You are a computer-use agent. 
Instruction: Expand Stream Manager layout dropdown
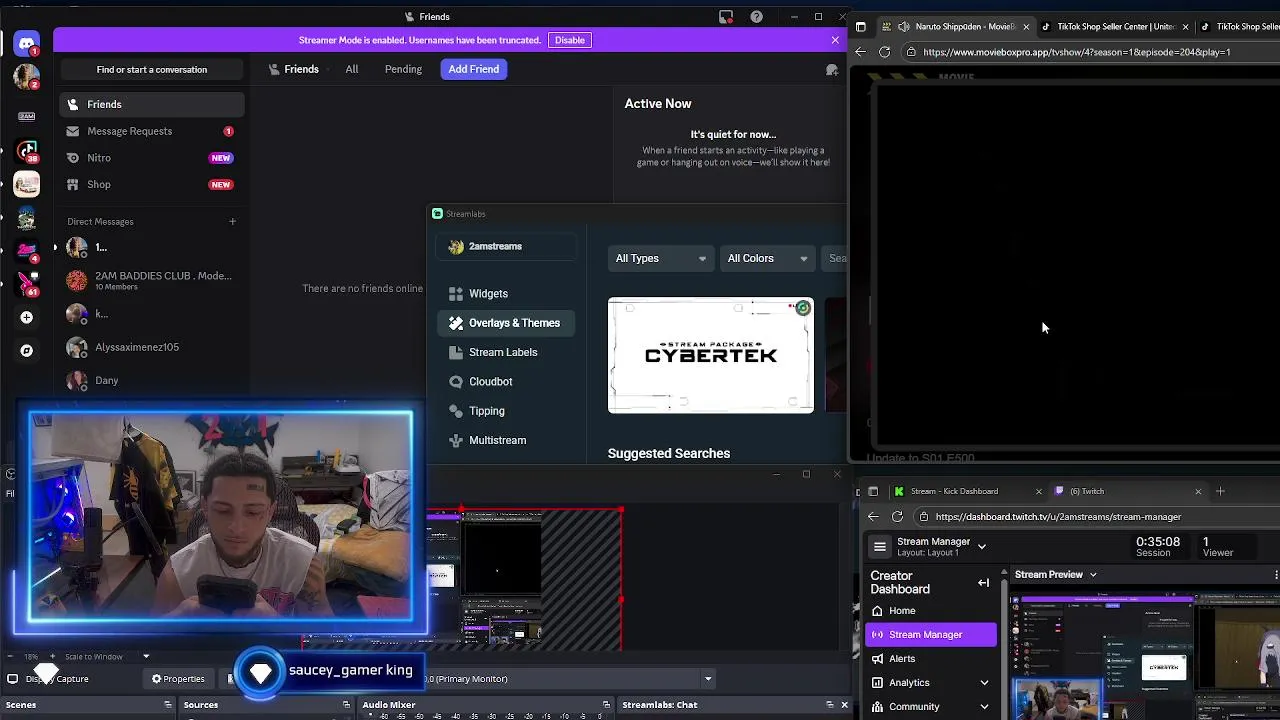pos(982,547)
